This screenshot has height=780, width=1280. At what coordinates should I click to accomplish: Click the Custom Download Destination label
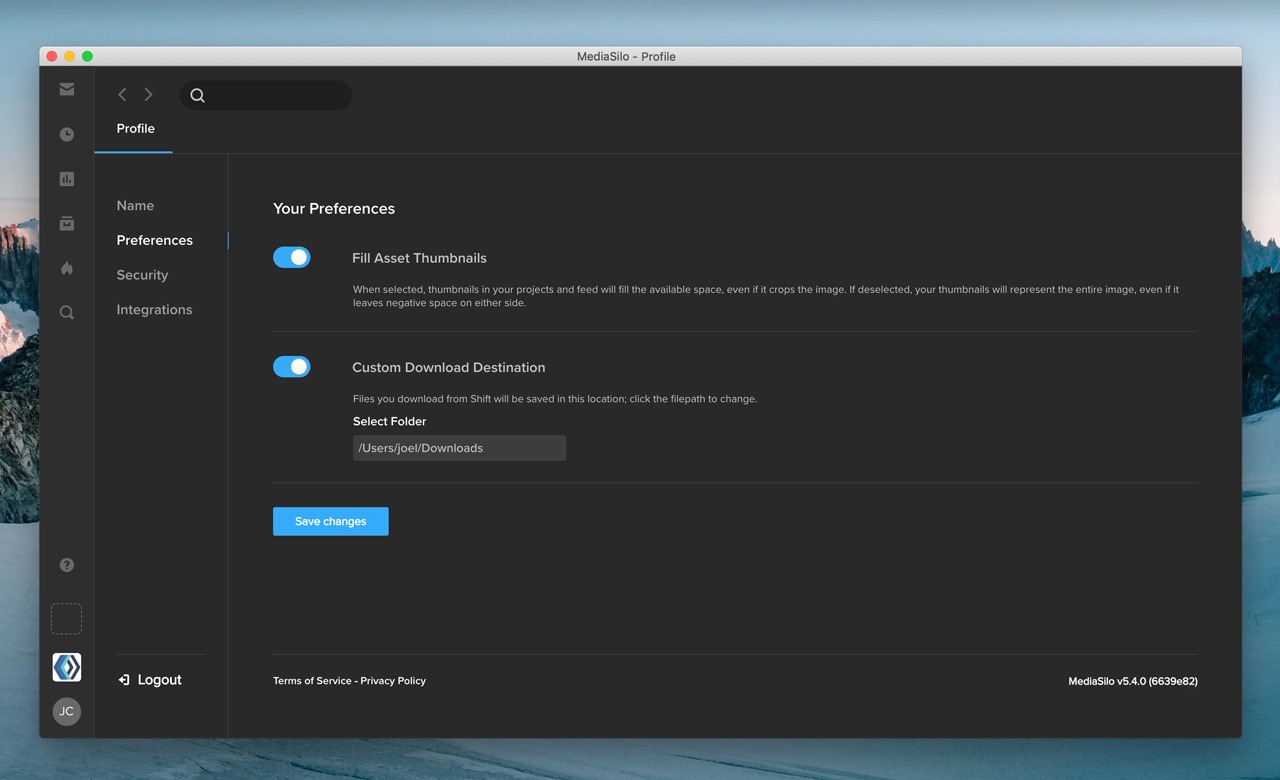[x=449, y=367]
